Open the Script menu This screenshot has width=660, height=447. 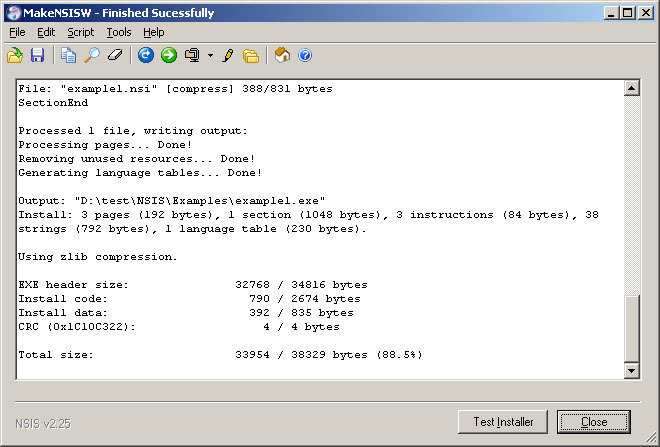[81, 32]
